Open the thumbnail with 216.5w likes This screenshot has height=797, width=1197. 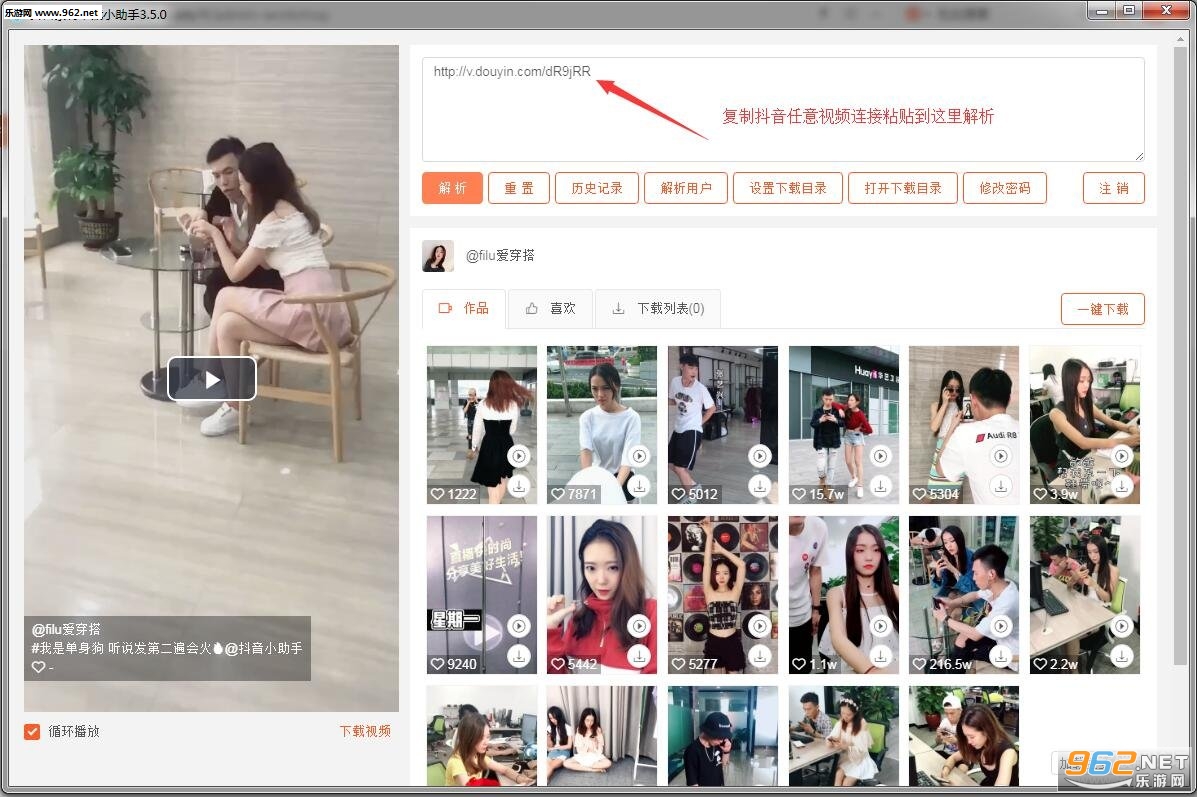964,595
